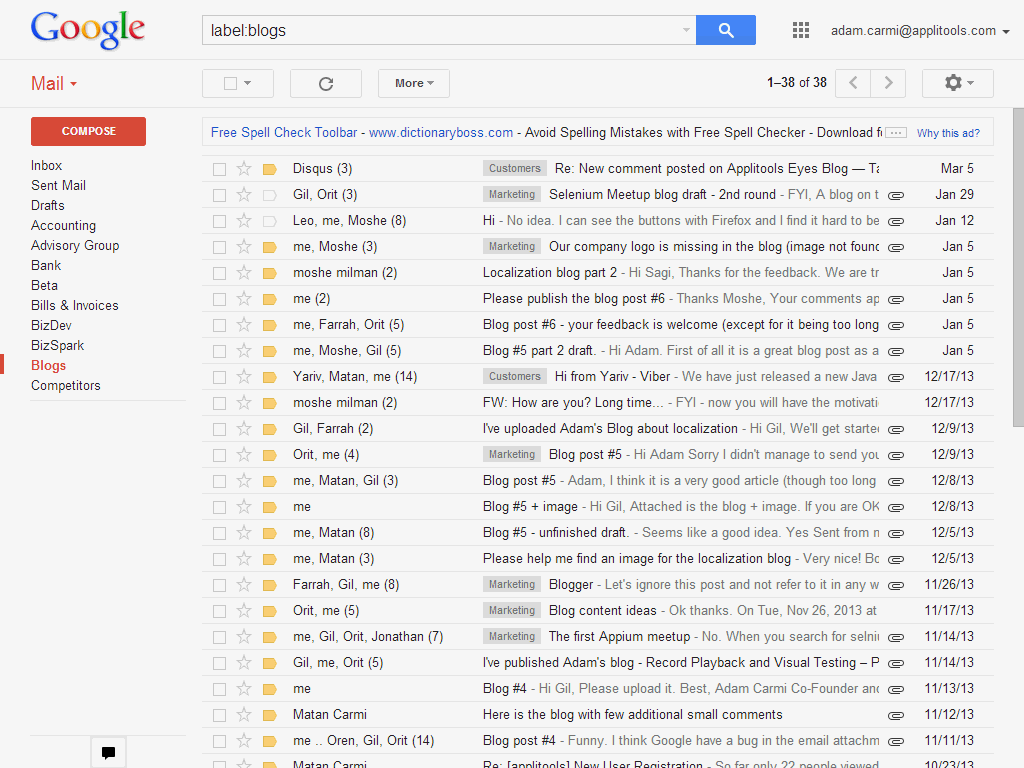Open the BizSpark label
The image size is (1024, 768).
click(57, 345)
